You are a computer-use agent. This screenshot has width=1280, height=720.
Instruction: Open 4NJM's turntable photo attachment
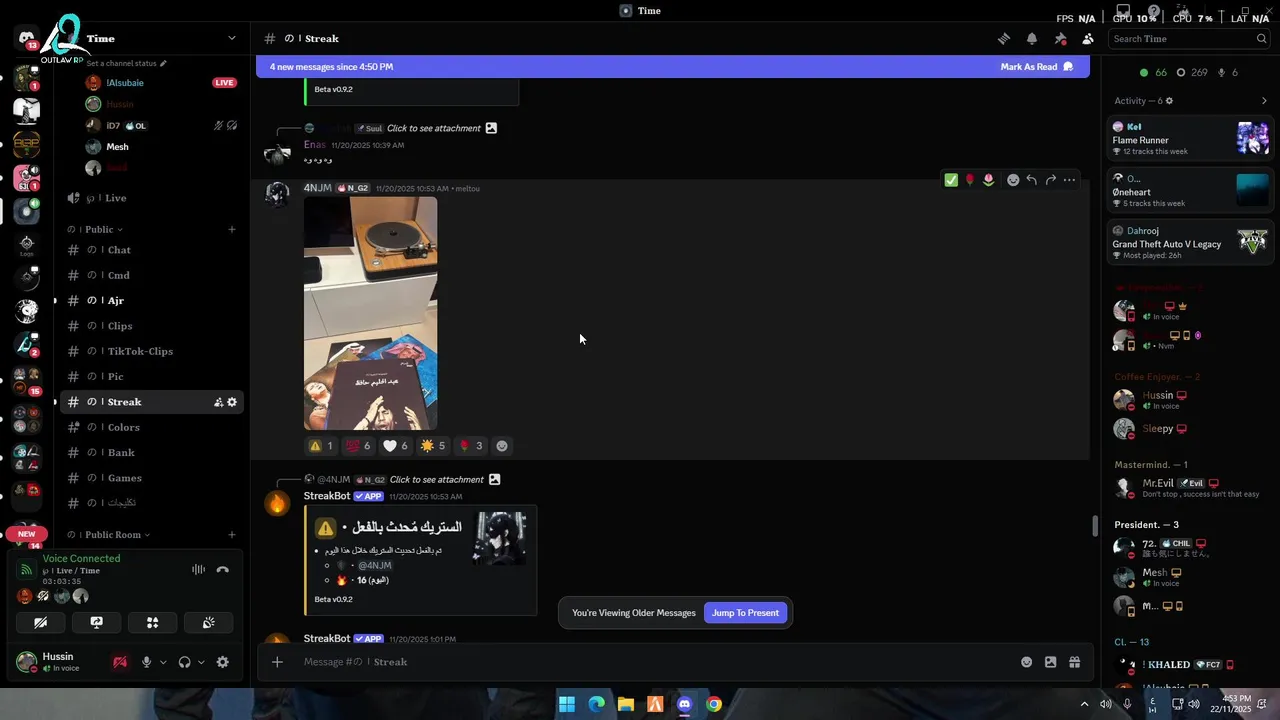point(370,313)
